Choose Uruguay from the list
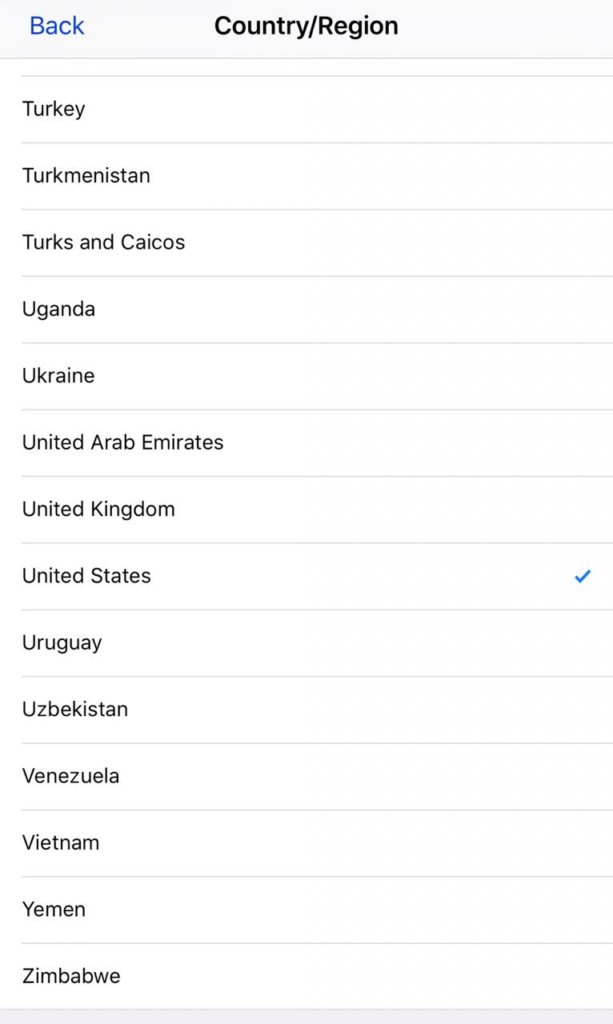Image resolution: width=613 pixels, height=1024 pixels. [306, 643]
